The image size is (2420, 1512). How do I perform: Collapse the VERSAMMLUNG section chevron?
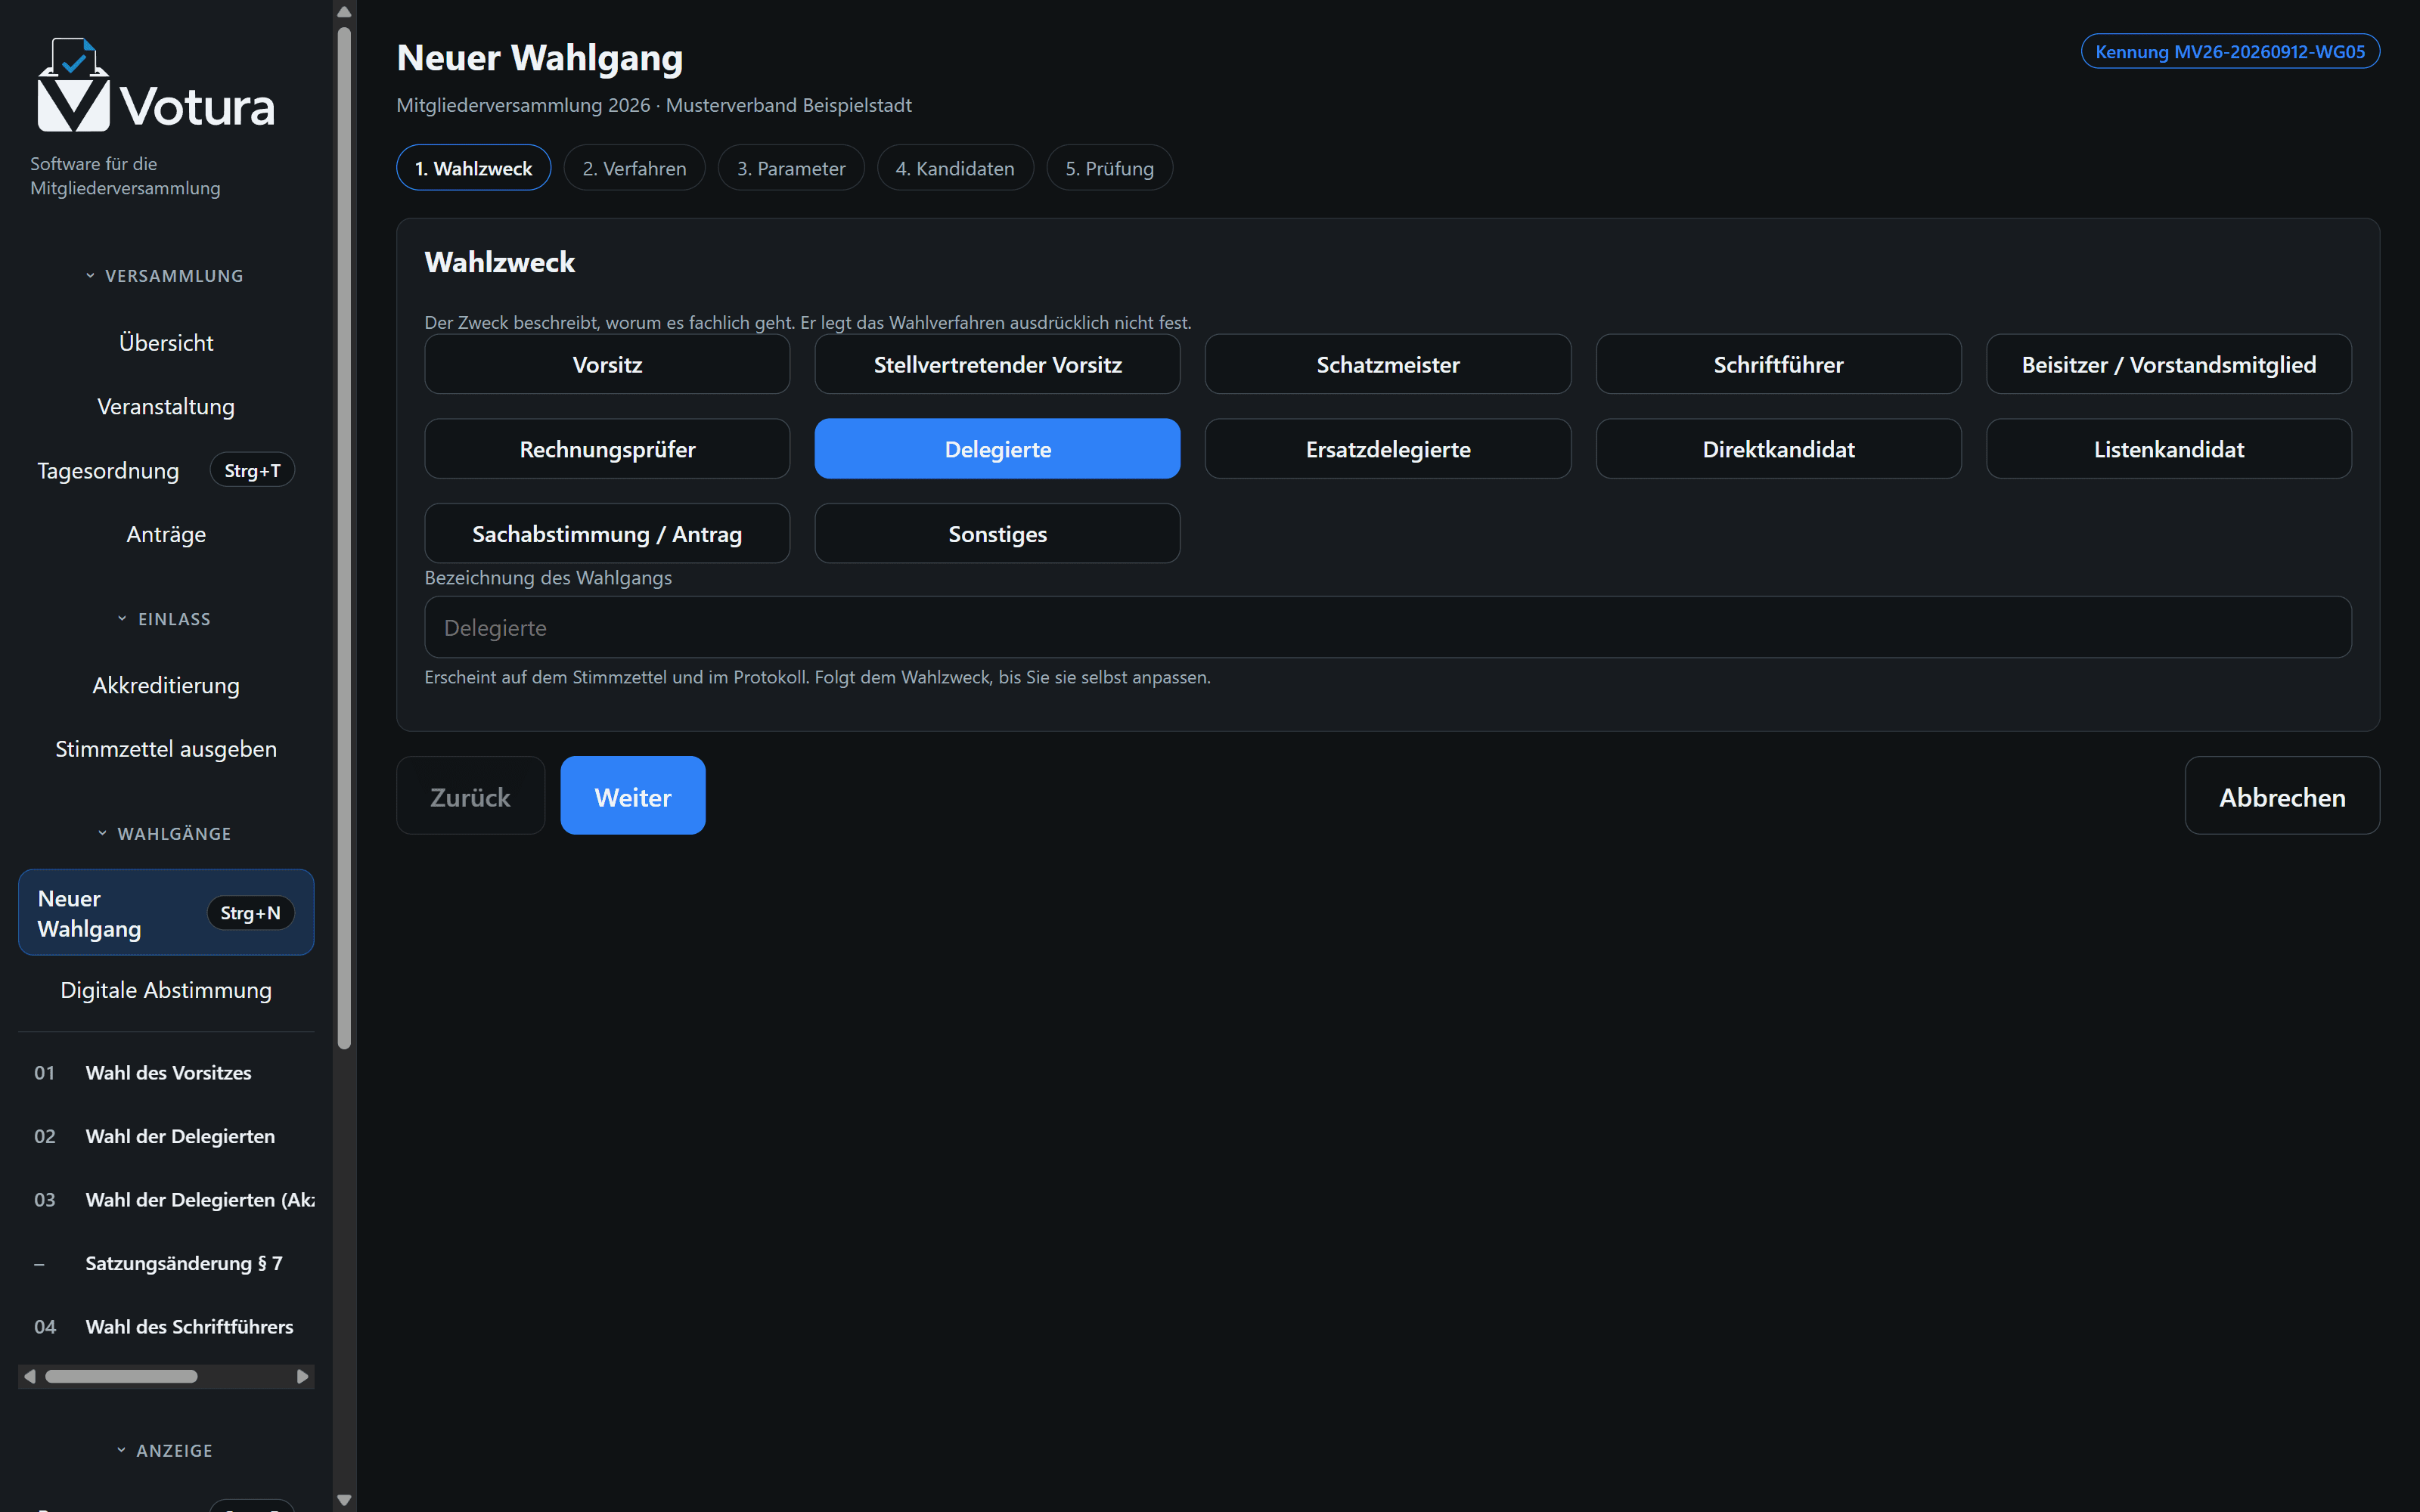(x=90, y=276)
